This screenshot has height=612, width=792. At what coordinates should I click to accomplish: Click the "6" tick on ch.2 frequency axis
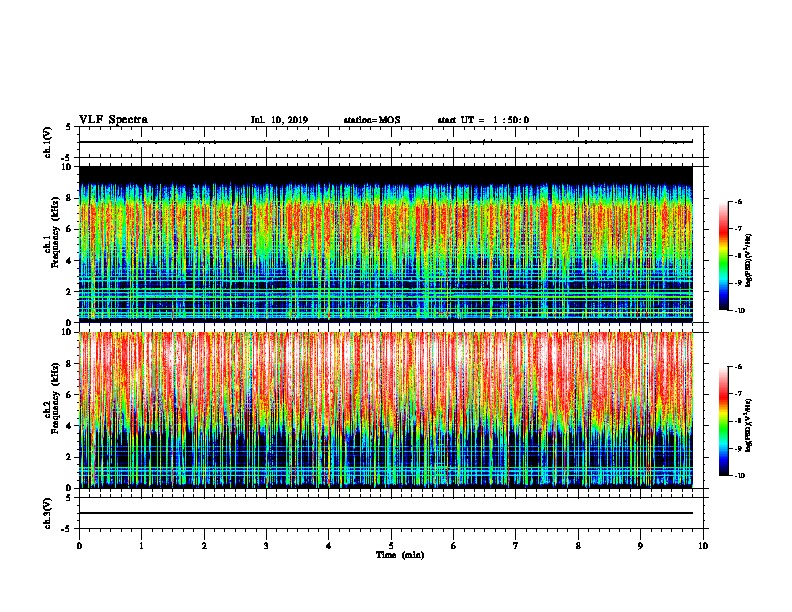click(x=70, y=395)
